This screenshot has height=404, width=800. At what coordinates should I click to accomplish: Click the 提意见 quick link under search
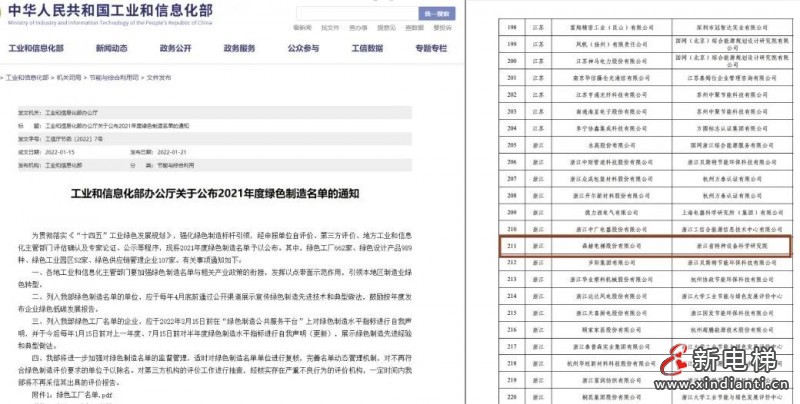[386, 28]
